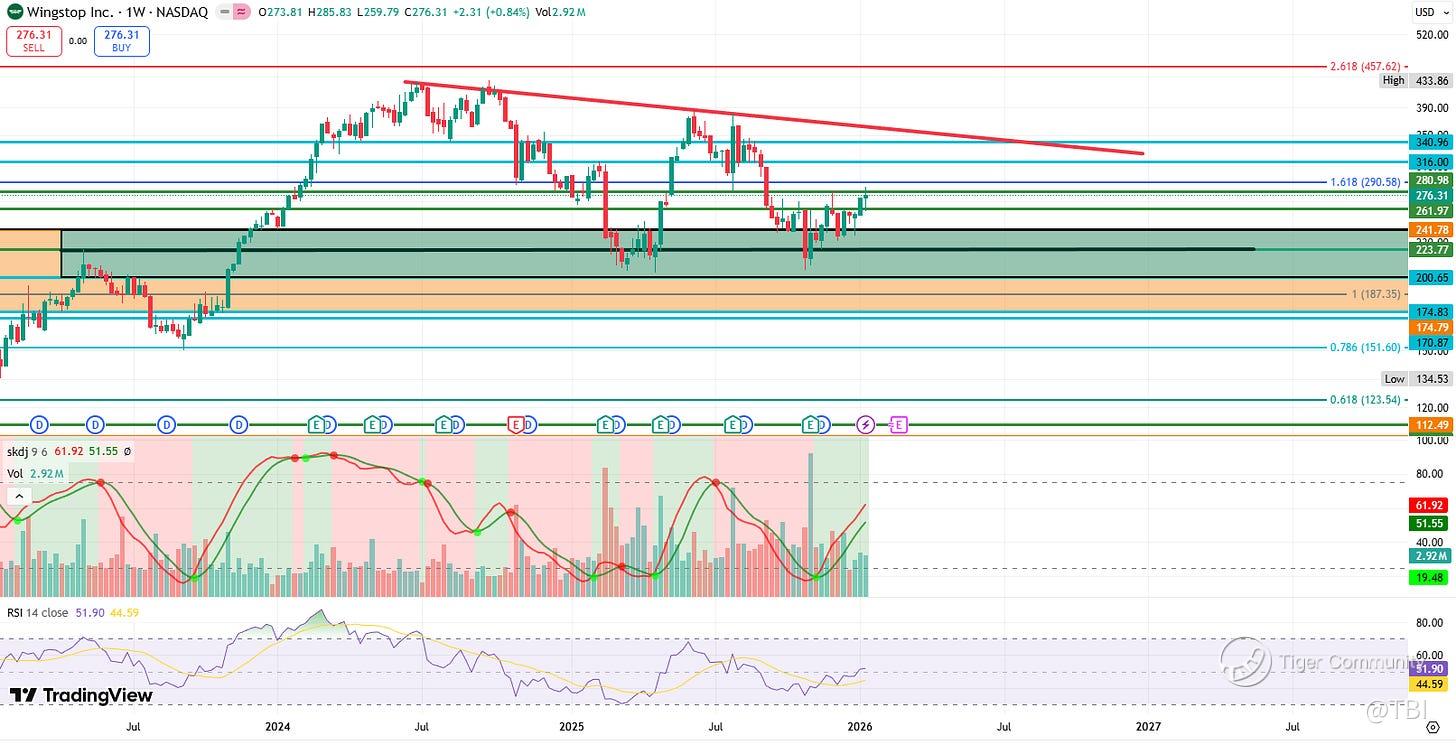1456x743 pixels.
Task: Click the 223.77 price axis label
Action: point(1430,251)
